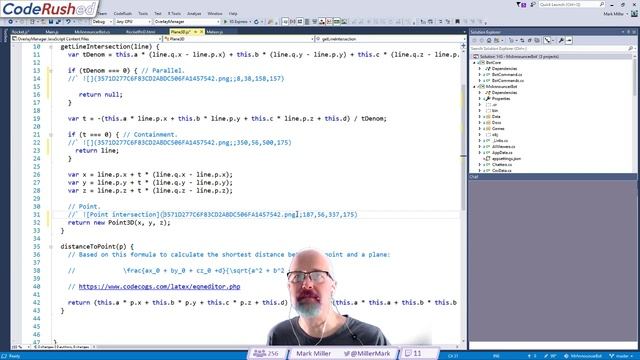Click Save All icon in toolbar
The width and height of the screenshot is (640, 360).
[58, 22]
